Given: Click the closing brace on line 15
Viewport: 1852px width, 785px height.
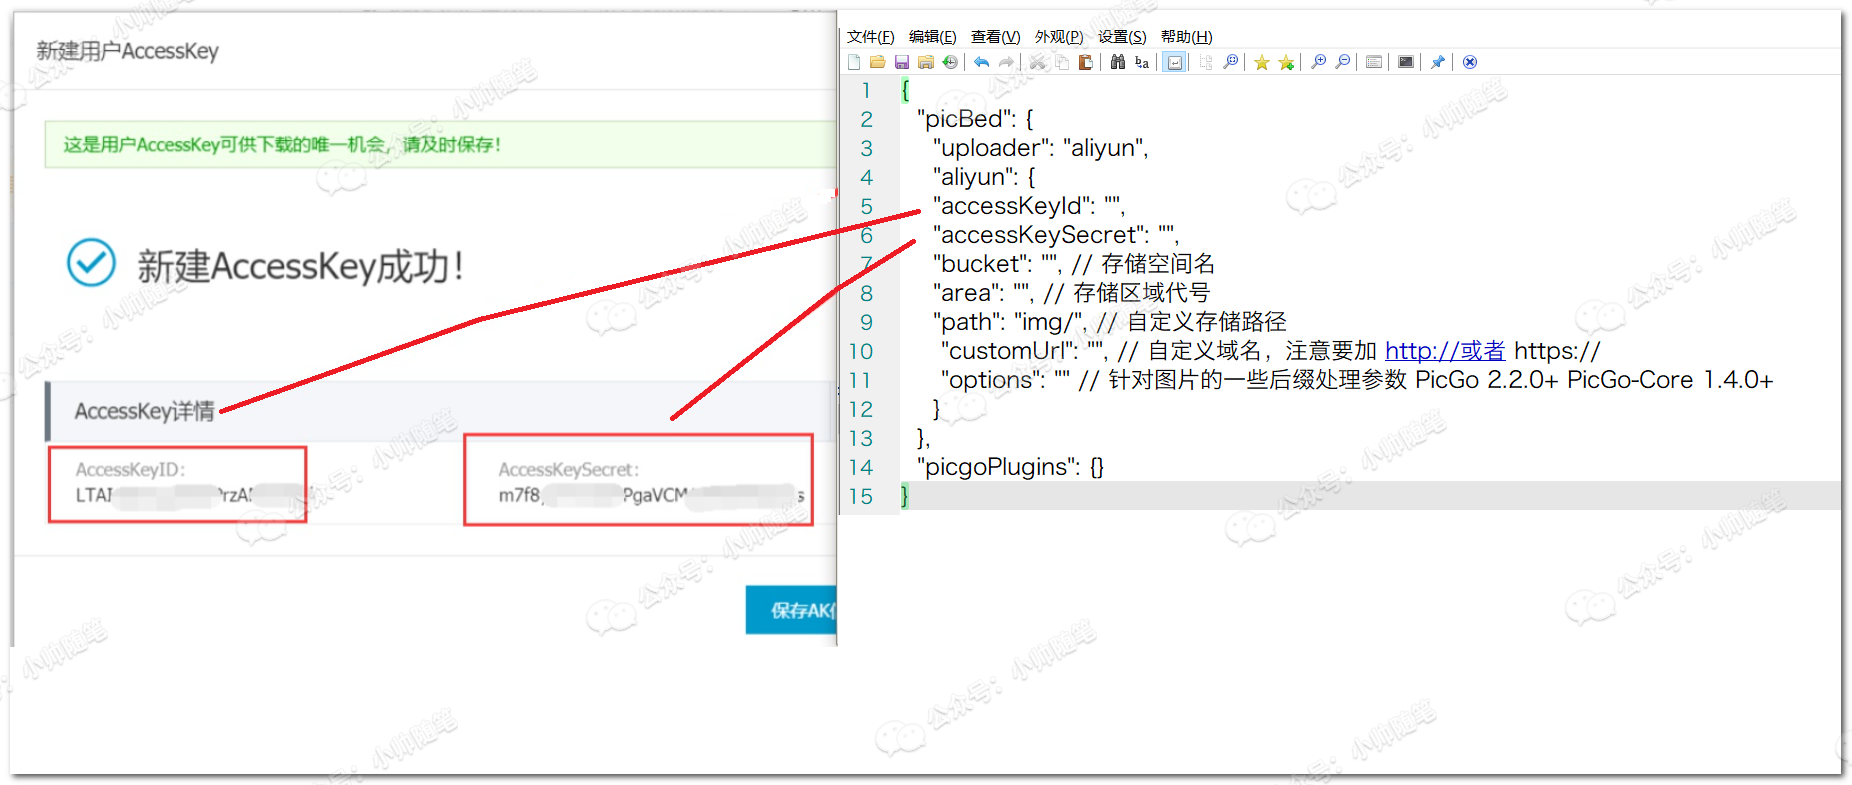Looking at the screenshot, I should point(904,496).
